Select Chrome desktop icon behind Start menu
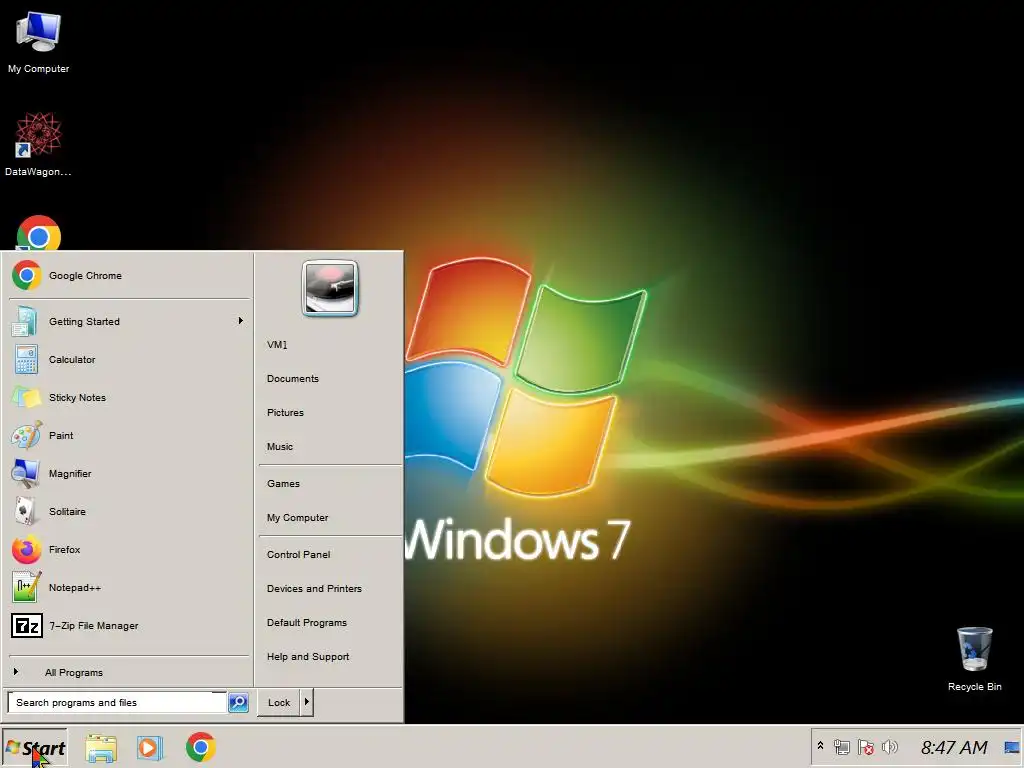 coord(39,232)
